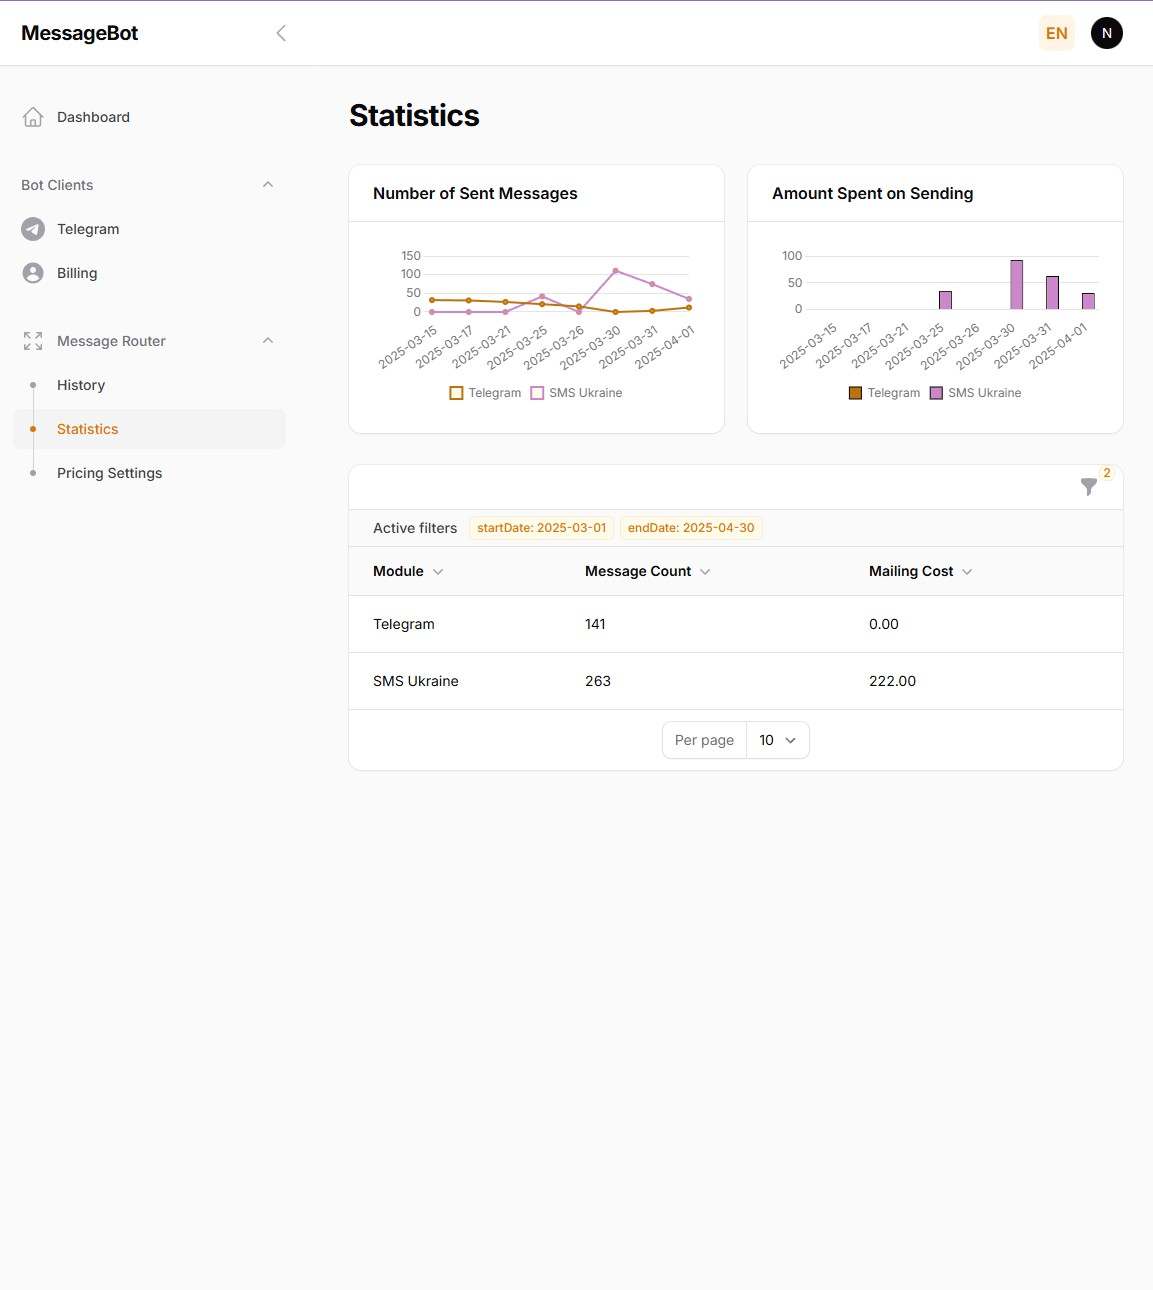The width and height of the screenshot is (1153, 1290).
Task: Click the Message Router expand-arrows icon
Action: 33,341
